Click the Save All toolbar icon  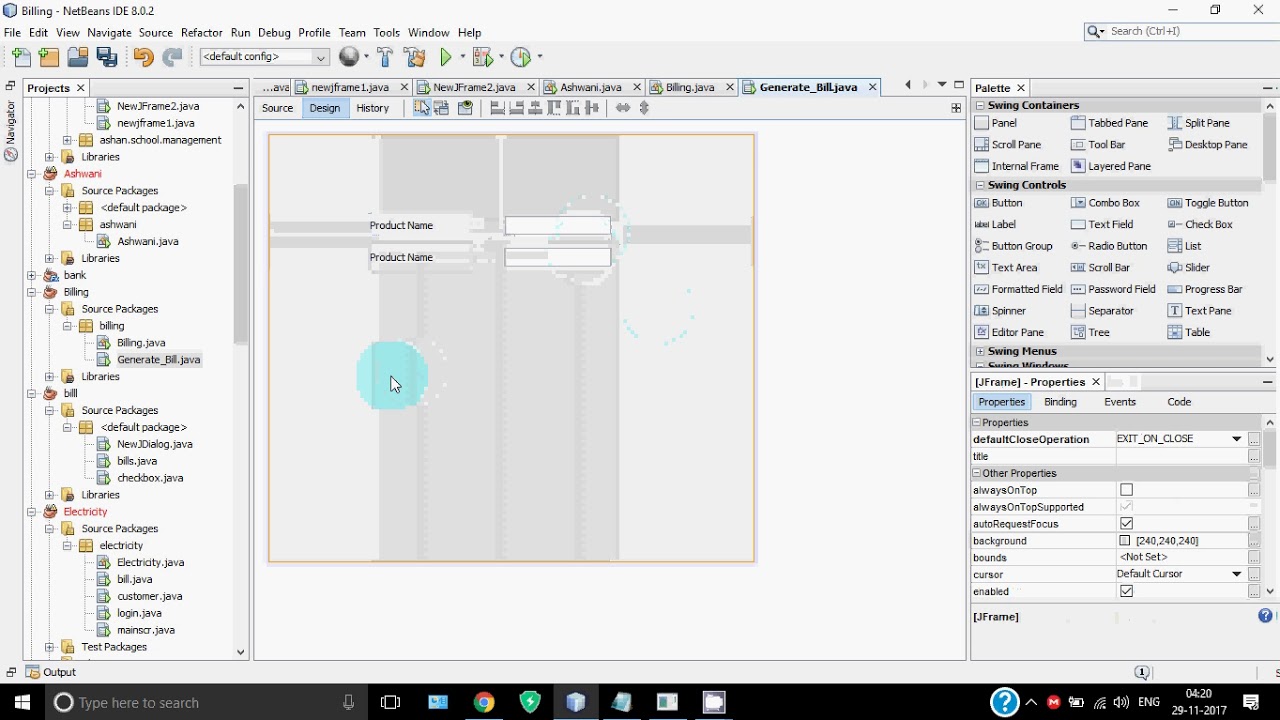click(107, 58)
